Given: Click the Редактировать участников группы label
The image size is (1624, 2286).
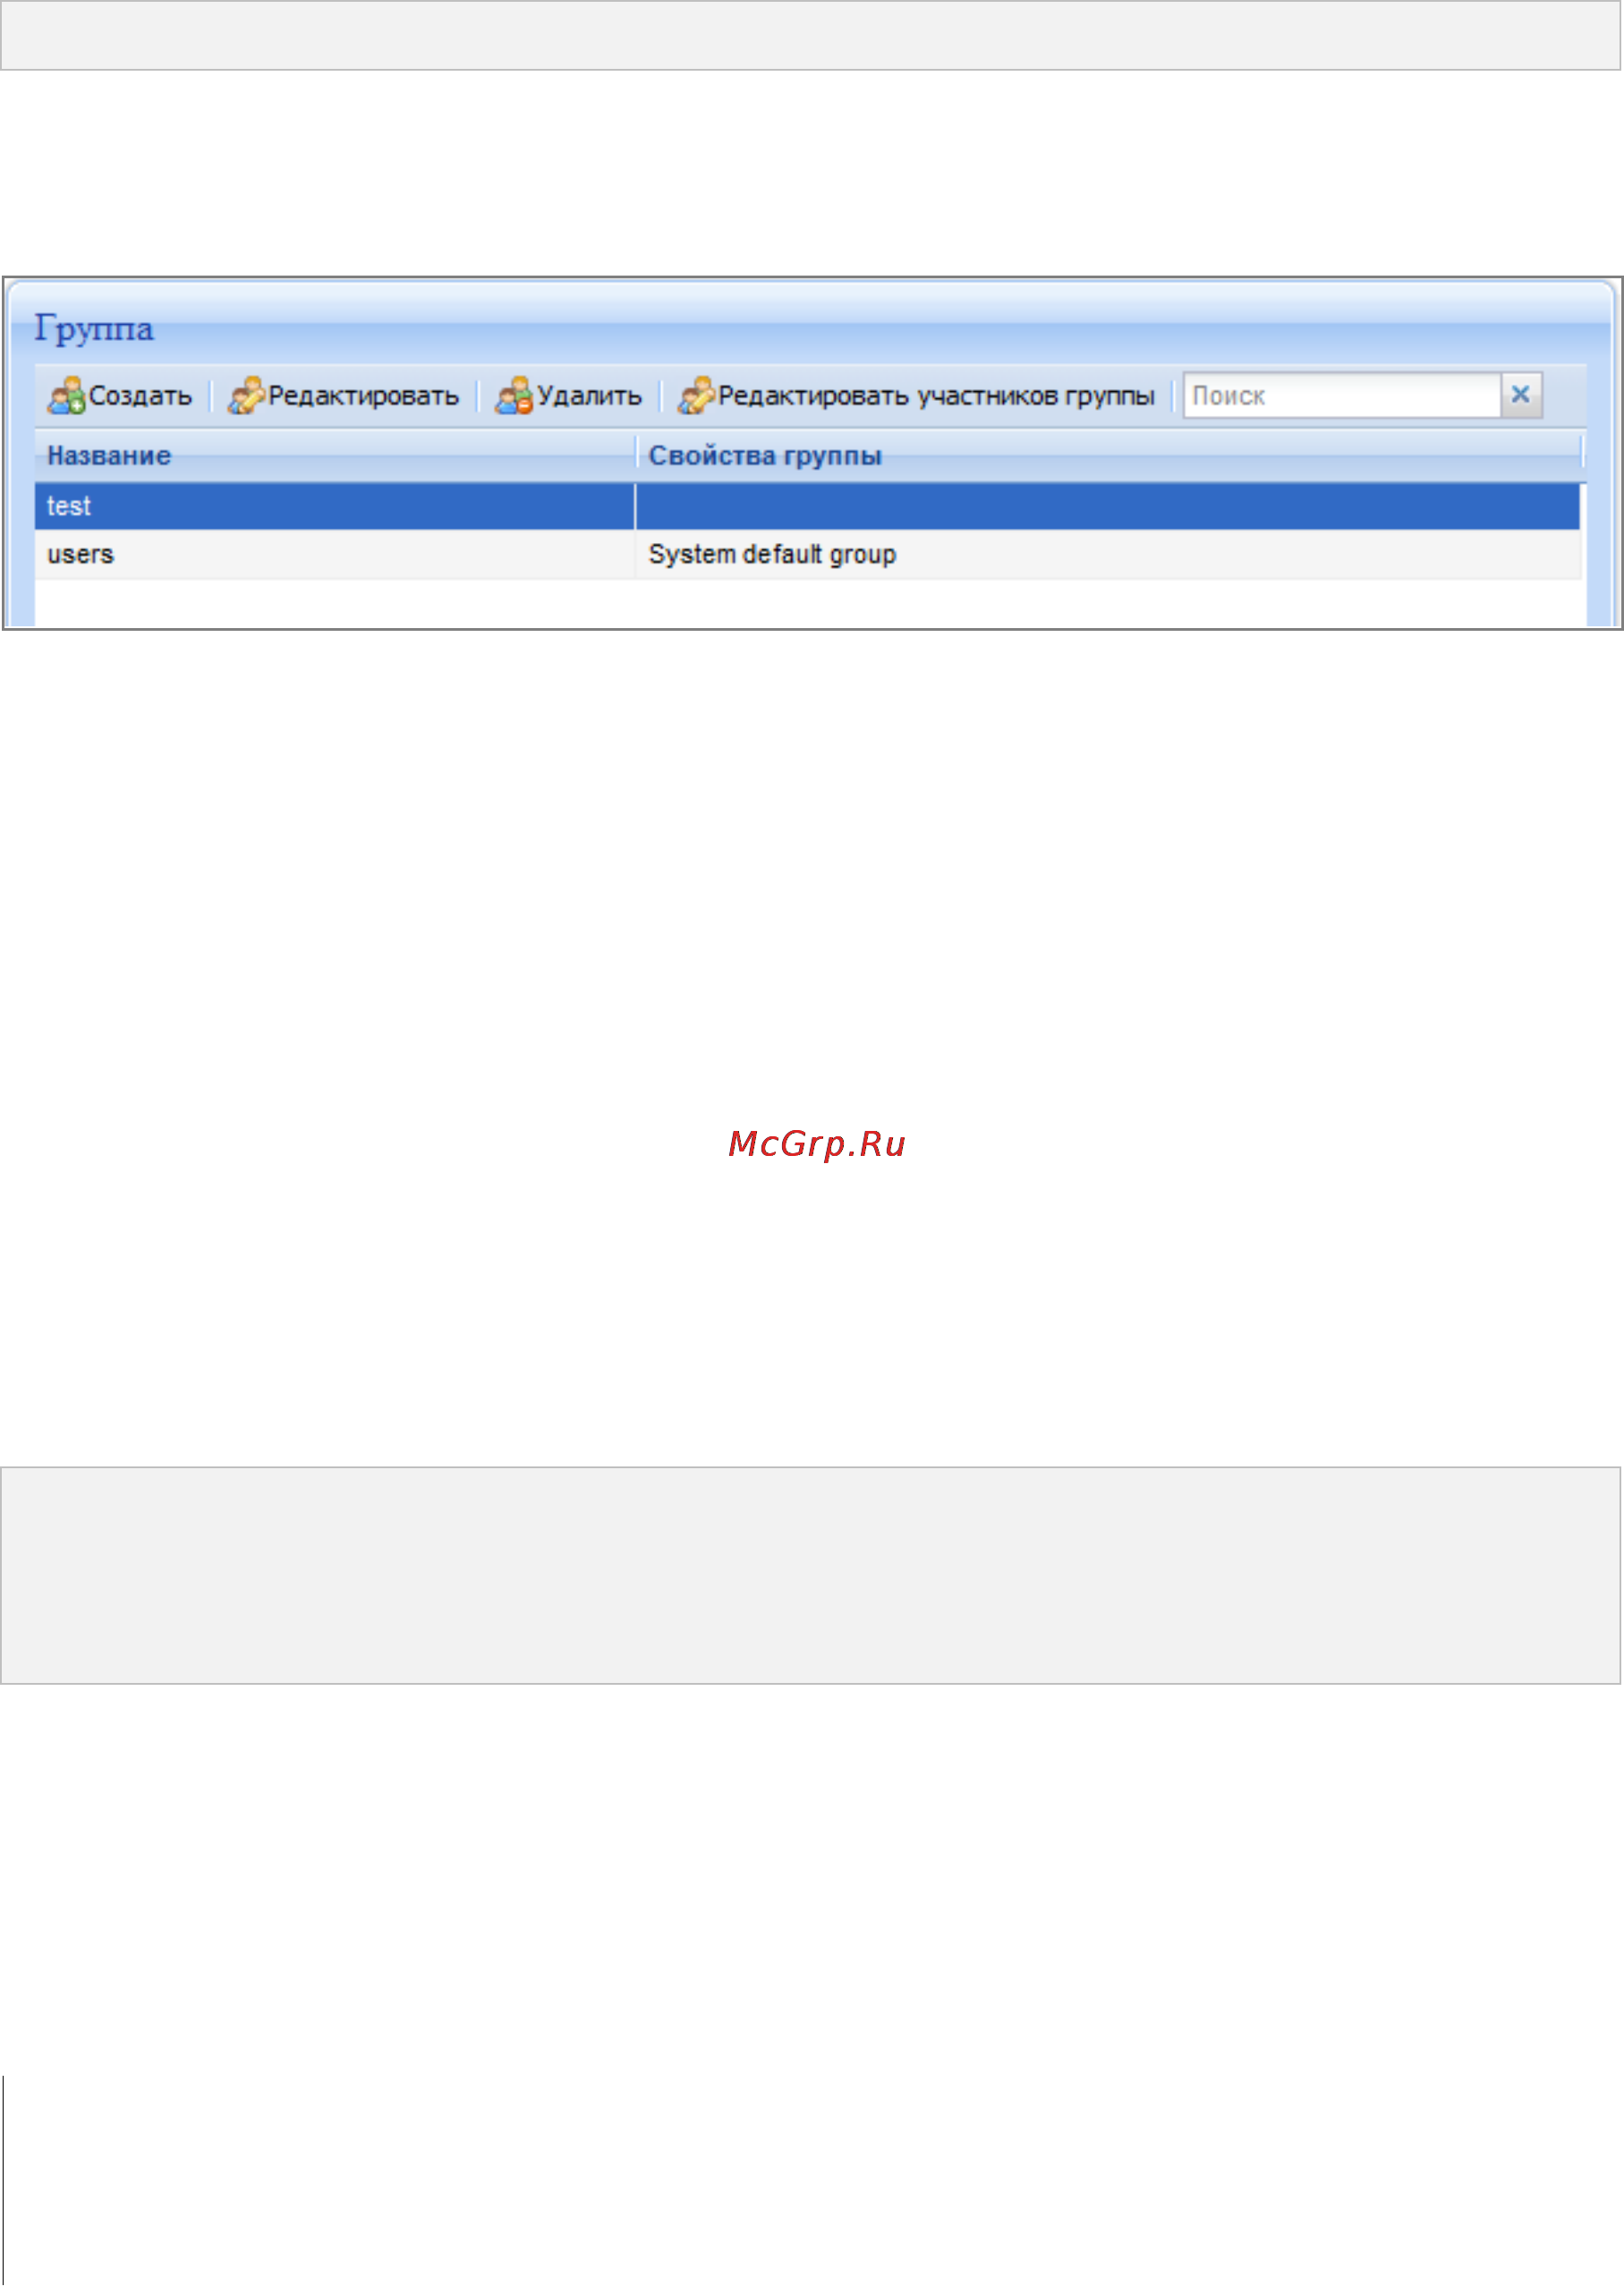Looking at the screenshot, I should click(x=936, y=396).
